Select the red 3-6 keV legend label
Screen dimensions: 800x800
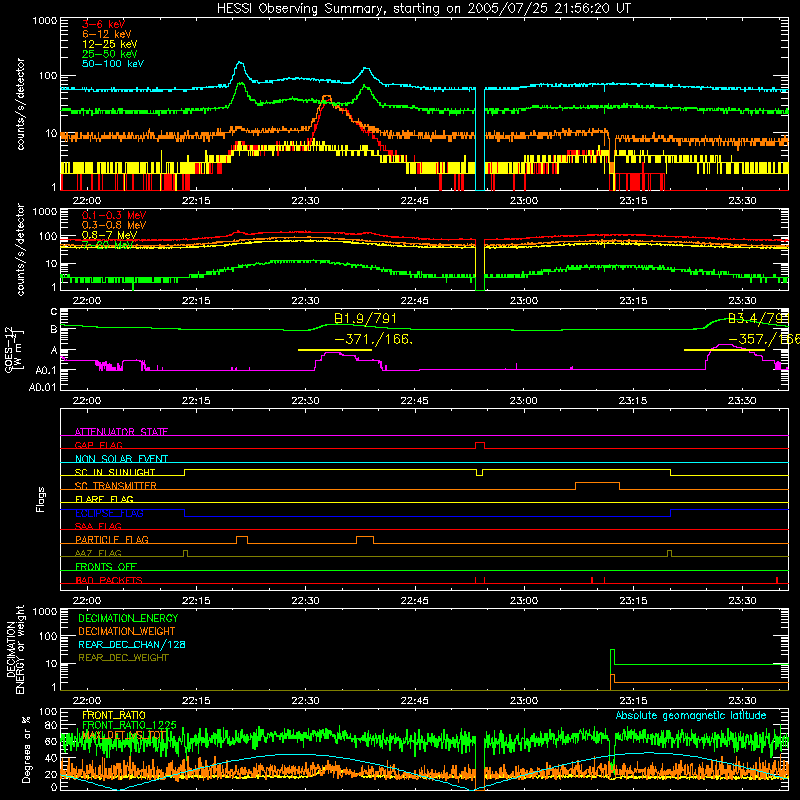[x=104, y=24]
